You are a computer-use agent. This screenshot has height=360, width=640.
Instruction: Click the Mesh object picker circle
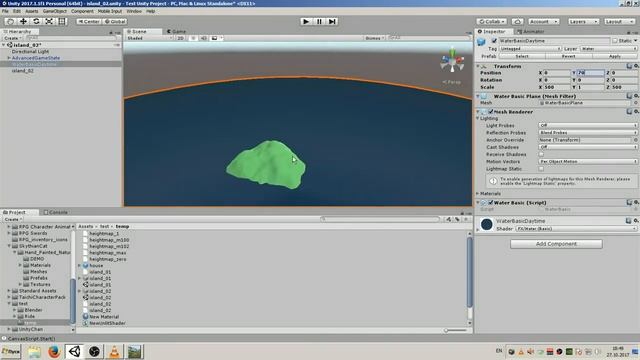[636, 103]
